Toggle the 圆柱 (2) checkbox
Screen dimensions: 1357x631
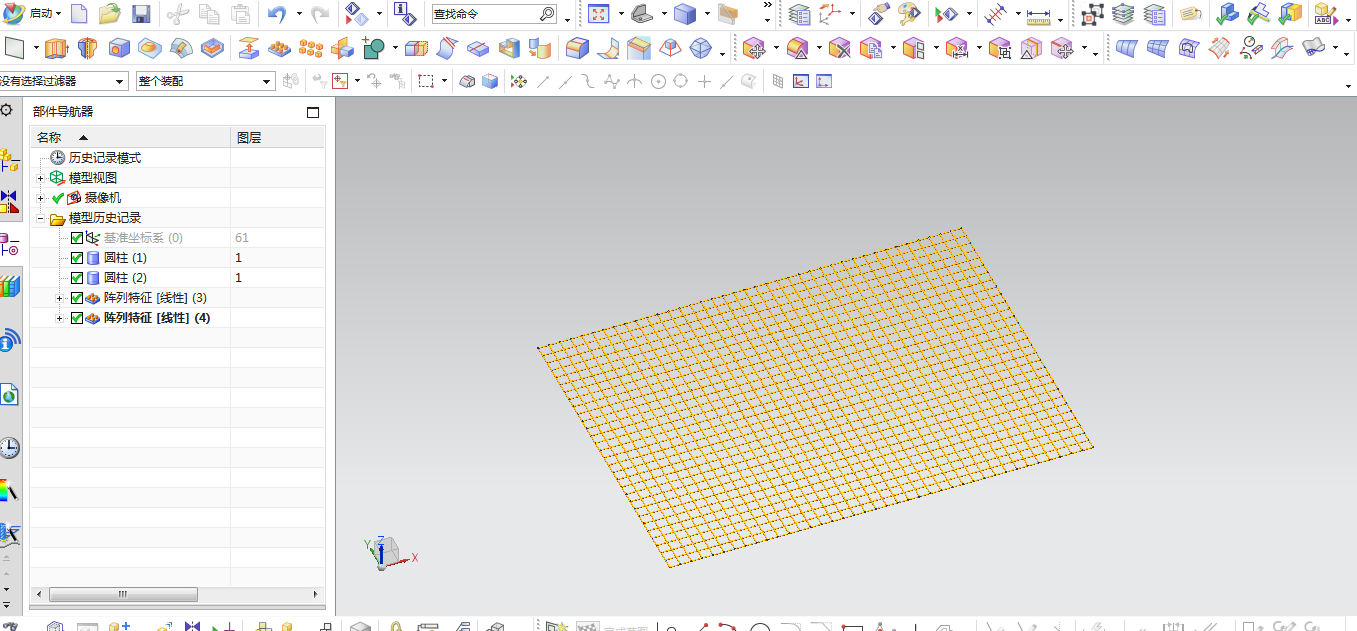tap(77, 278)
